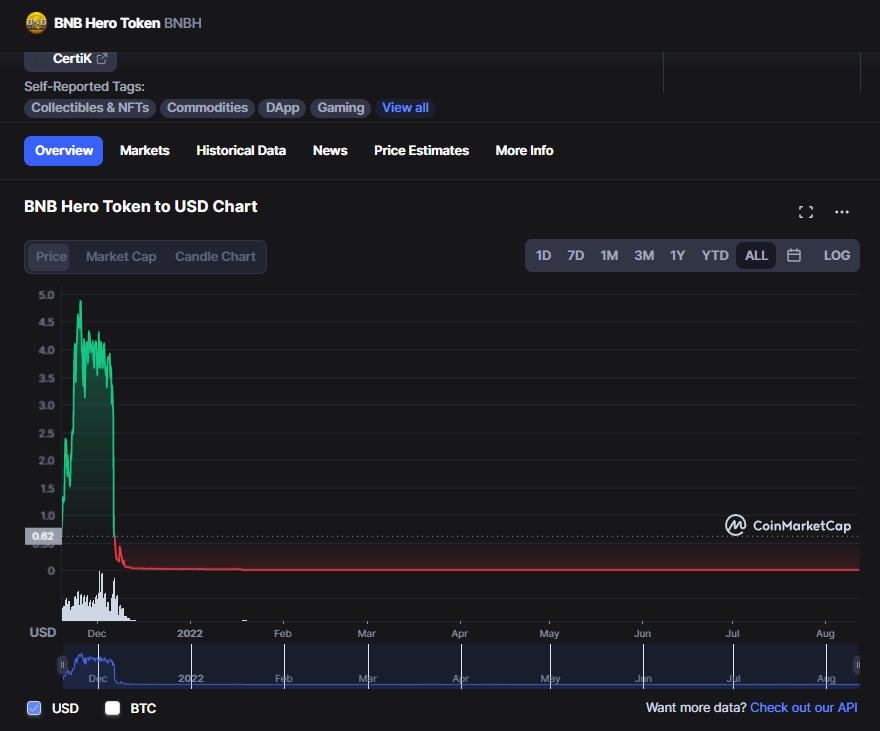Switch to Market Cap chart view

click(x=121, y=257)
